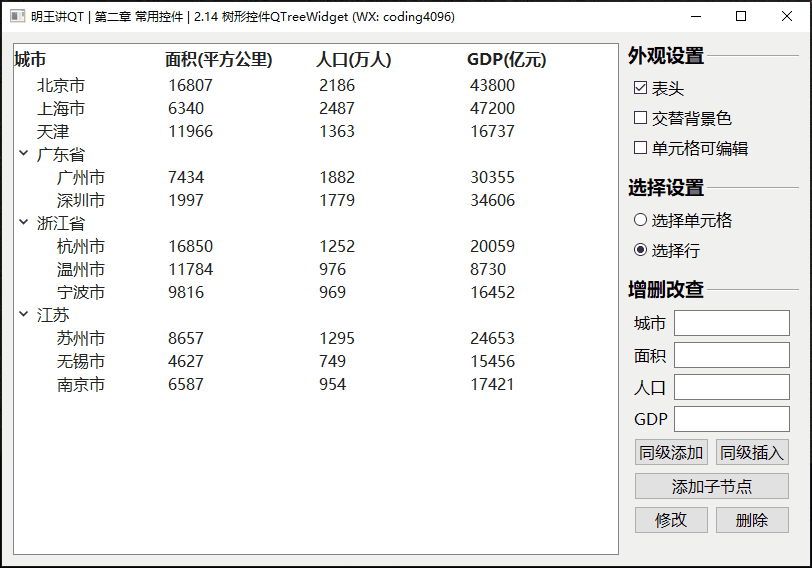Enable 交替背景色 checkbox
Image resolution: width=812 pixels, height=568 pixels.
pyautogui.click(x=641, y=118)
